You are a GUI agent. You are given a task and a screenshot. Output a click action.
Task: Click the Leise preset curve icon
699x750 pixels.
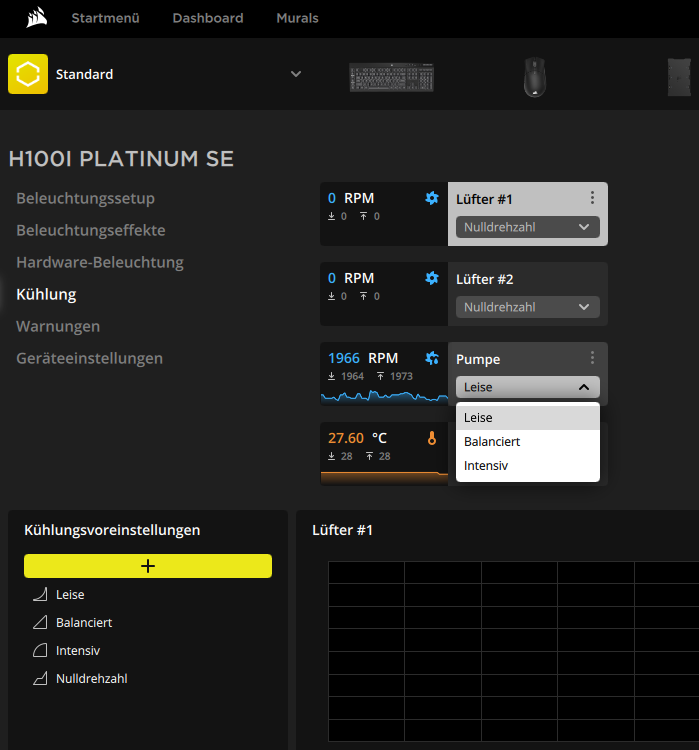click(x=40, y=595)
